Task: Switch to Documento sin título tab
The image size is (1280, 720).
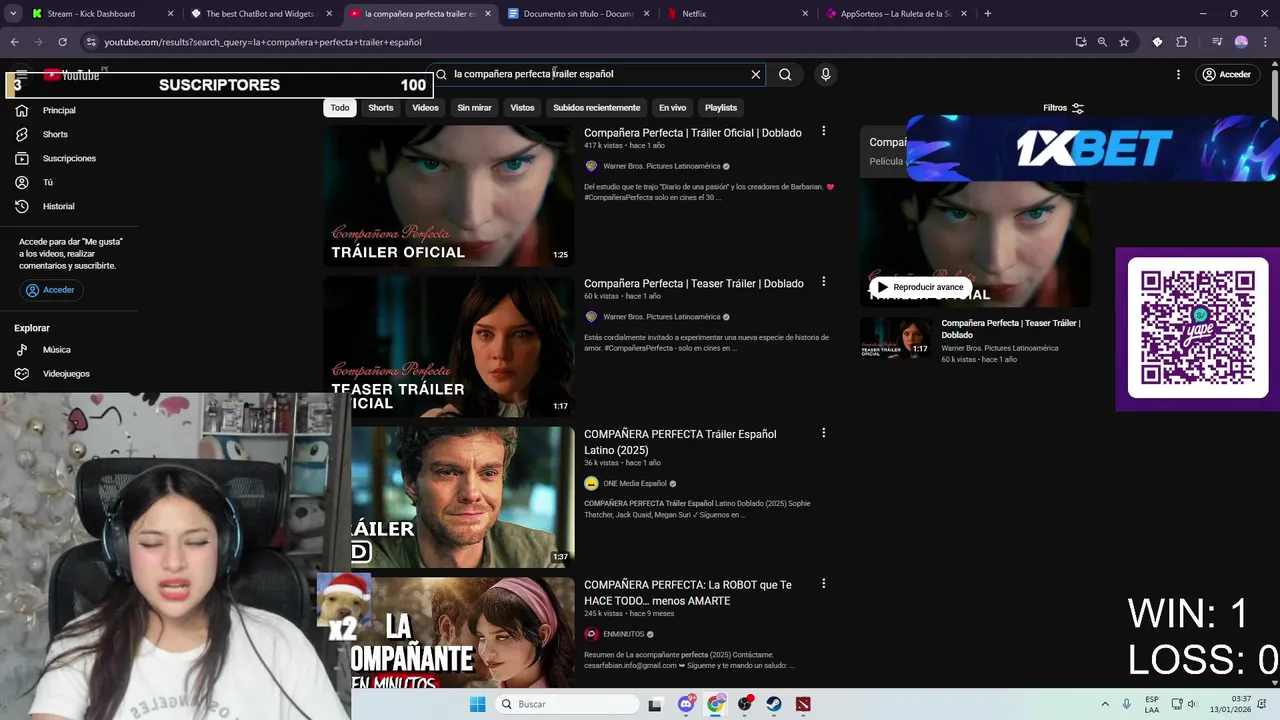Action: pyautogui.click(x=578, y=14)
